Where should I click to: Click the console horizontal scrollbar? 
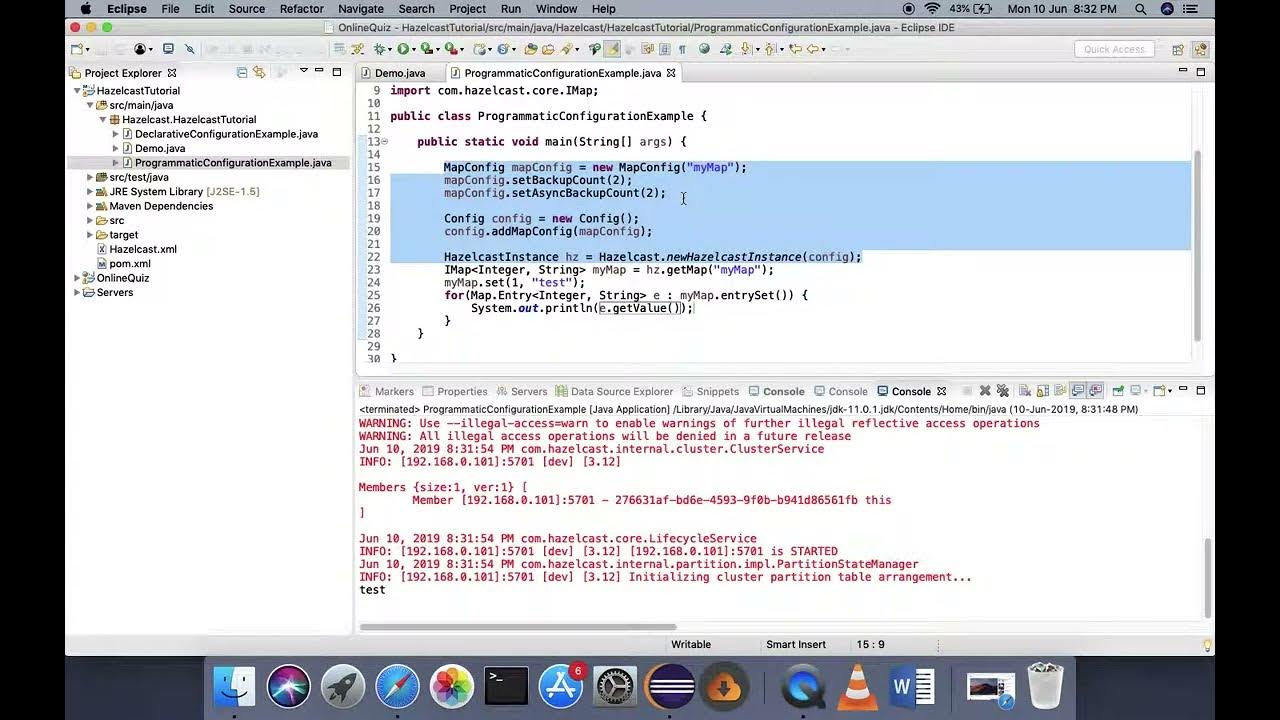pyautogui.click(x=517, y=628)
